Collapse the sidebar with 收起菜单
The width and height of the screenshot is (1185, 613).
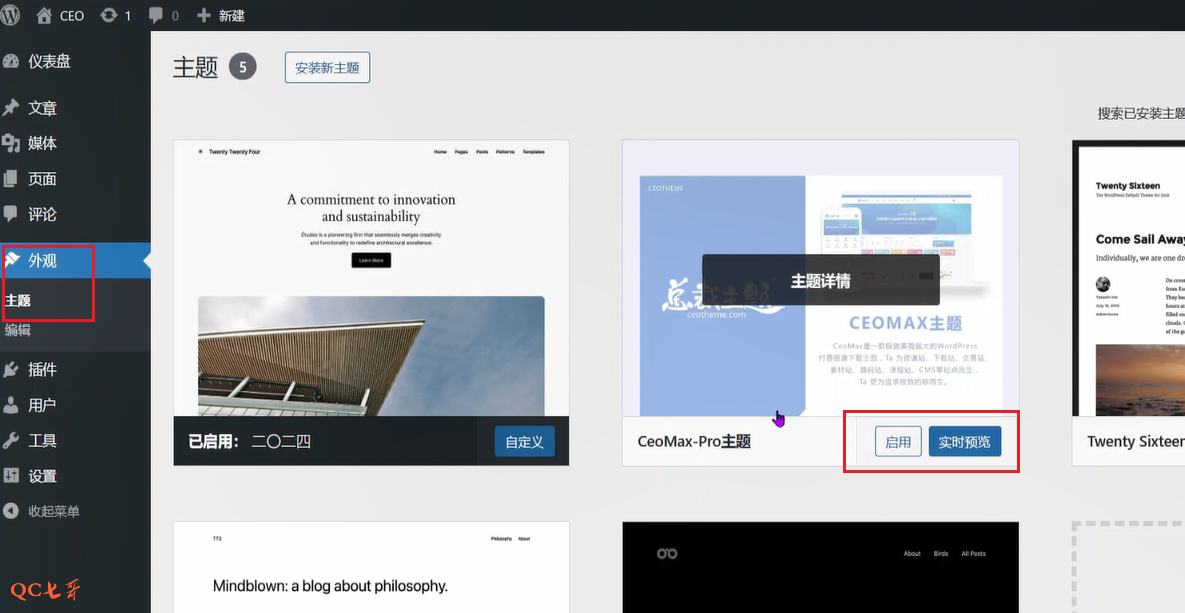click(54, 511)
